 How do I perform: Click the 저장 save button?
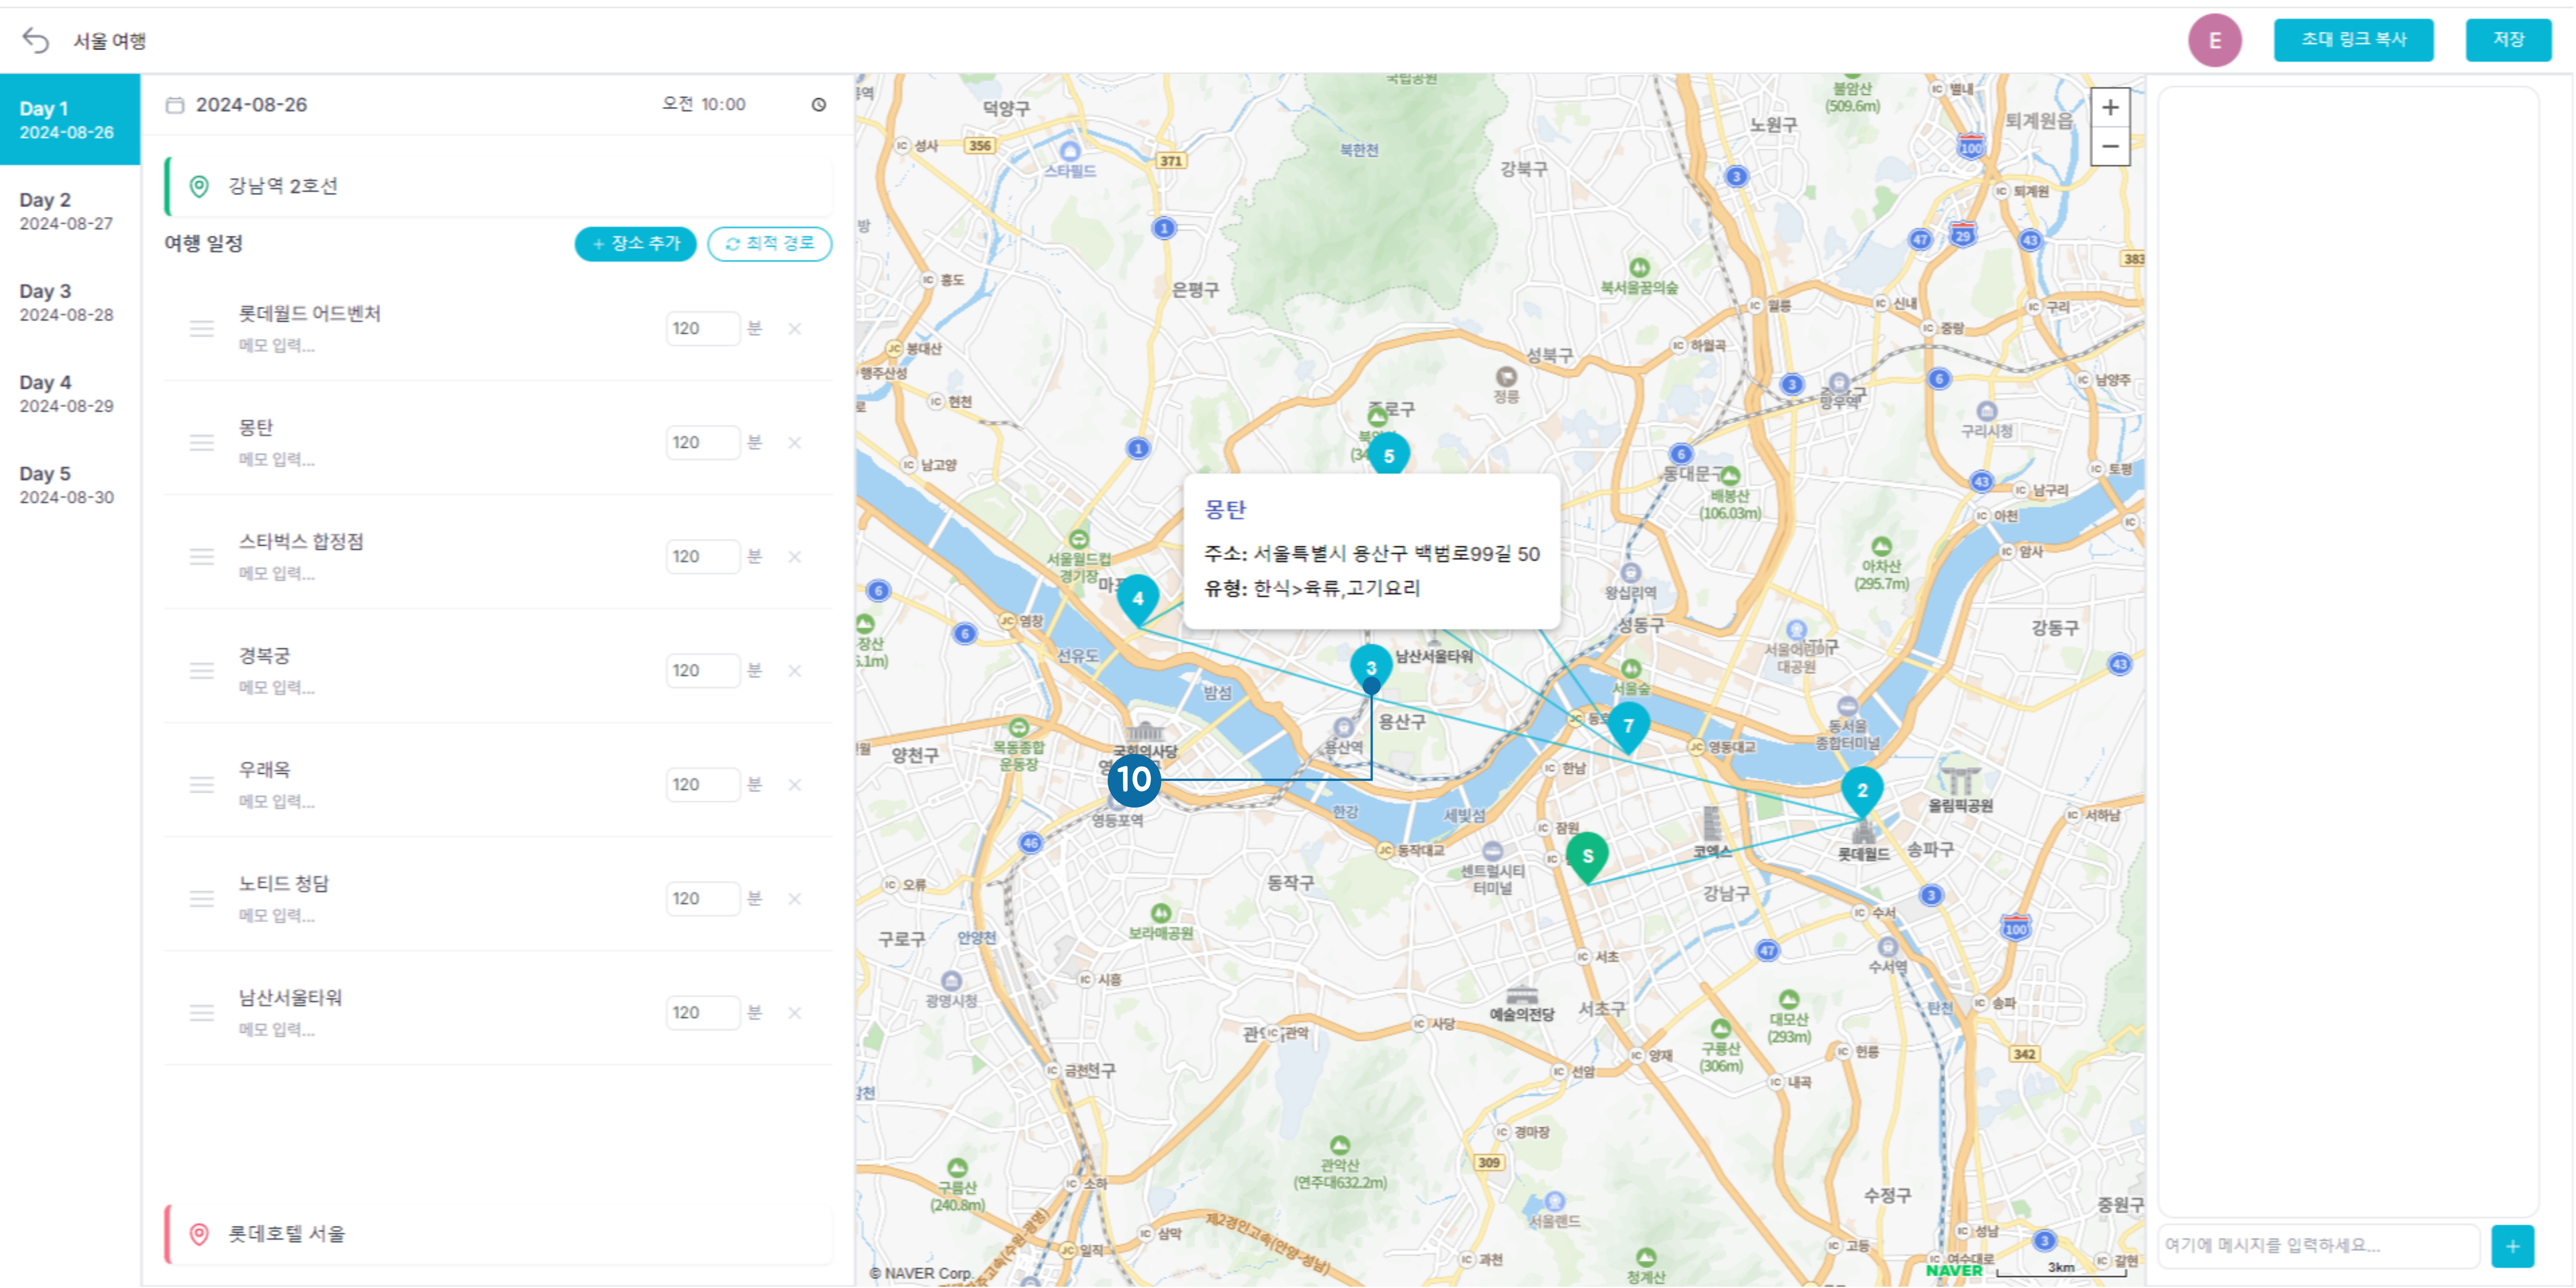pos(2508,40)
